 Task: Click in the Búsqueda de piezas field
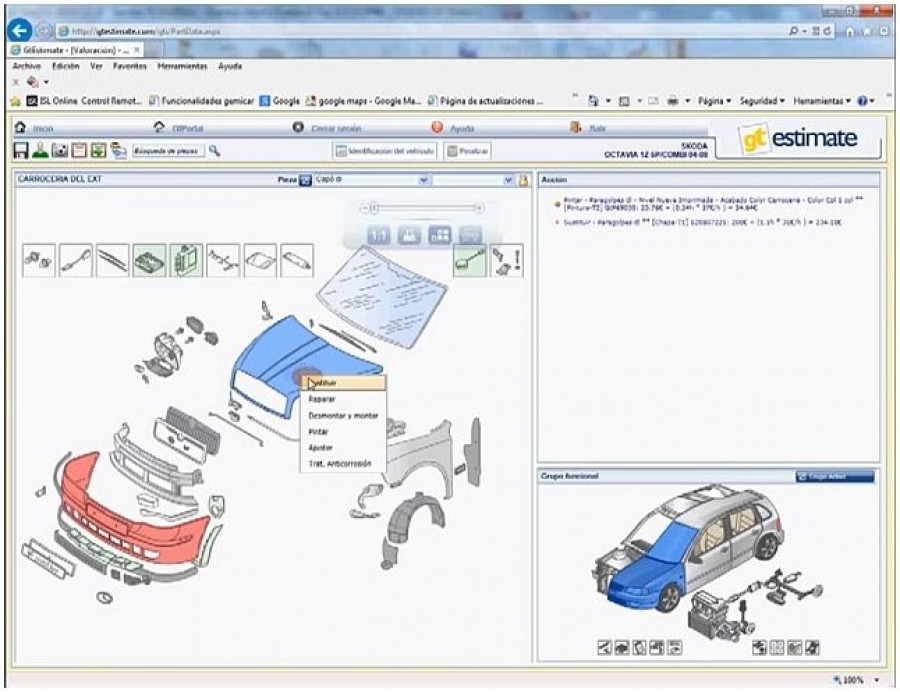(168, 151)
